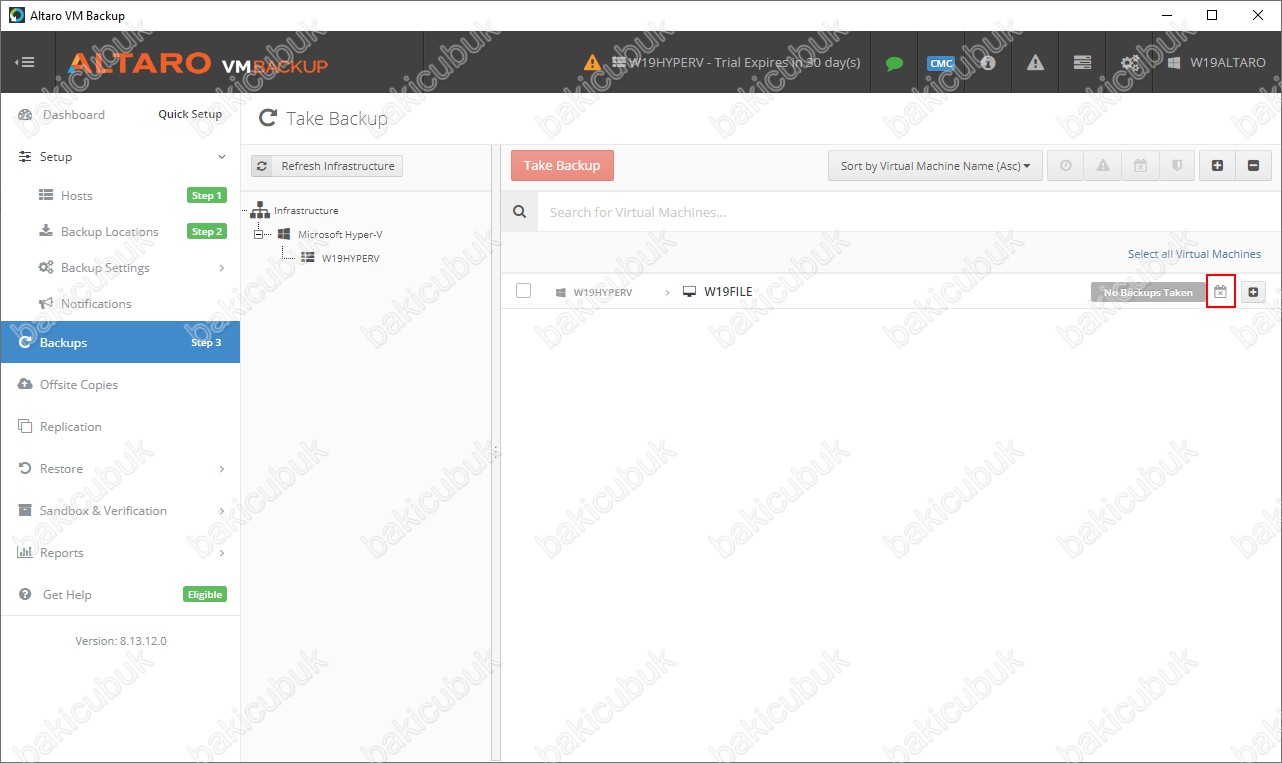The height and width of the screenshot is (763, 1282).
Task: Click Quick Setup link in sidebar
Action: (190, 114)
